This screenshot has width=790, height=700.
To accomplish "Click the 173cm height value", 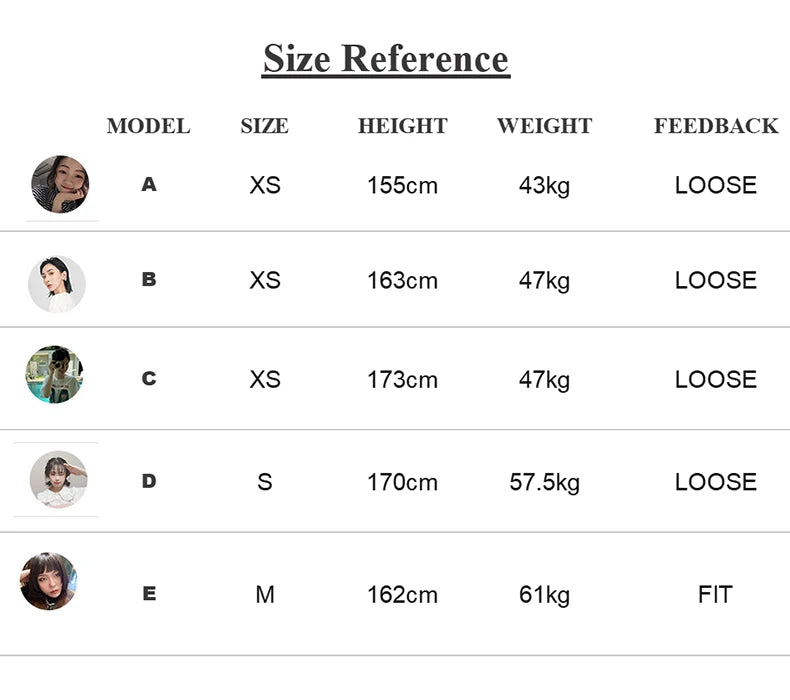I will tap(403, 380).
